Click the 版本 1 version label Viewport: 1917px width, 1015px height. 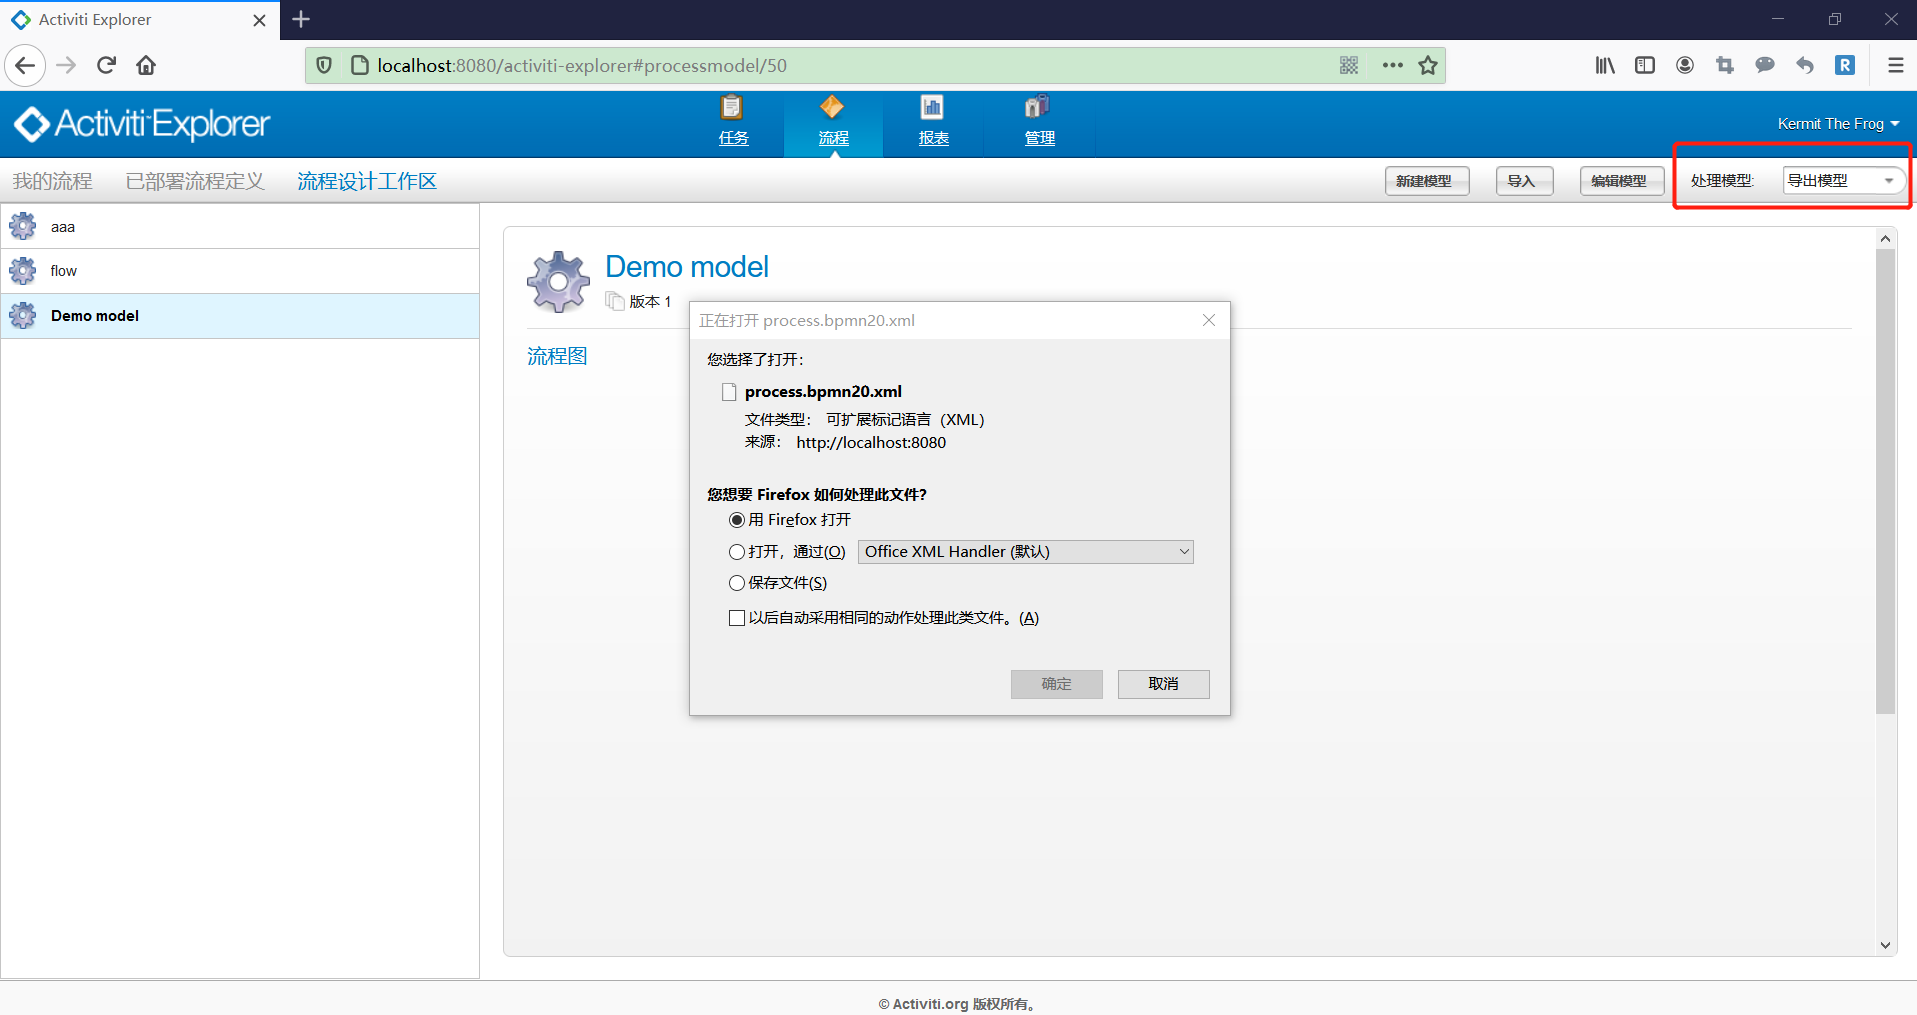[650, 302]
